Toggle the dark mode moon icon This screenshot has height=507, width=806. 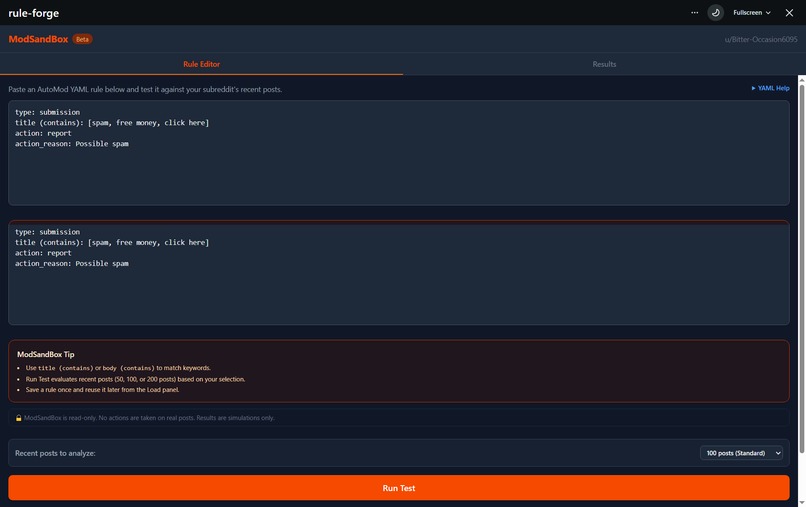[x=716, y=12]
